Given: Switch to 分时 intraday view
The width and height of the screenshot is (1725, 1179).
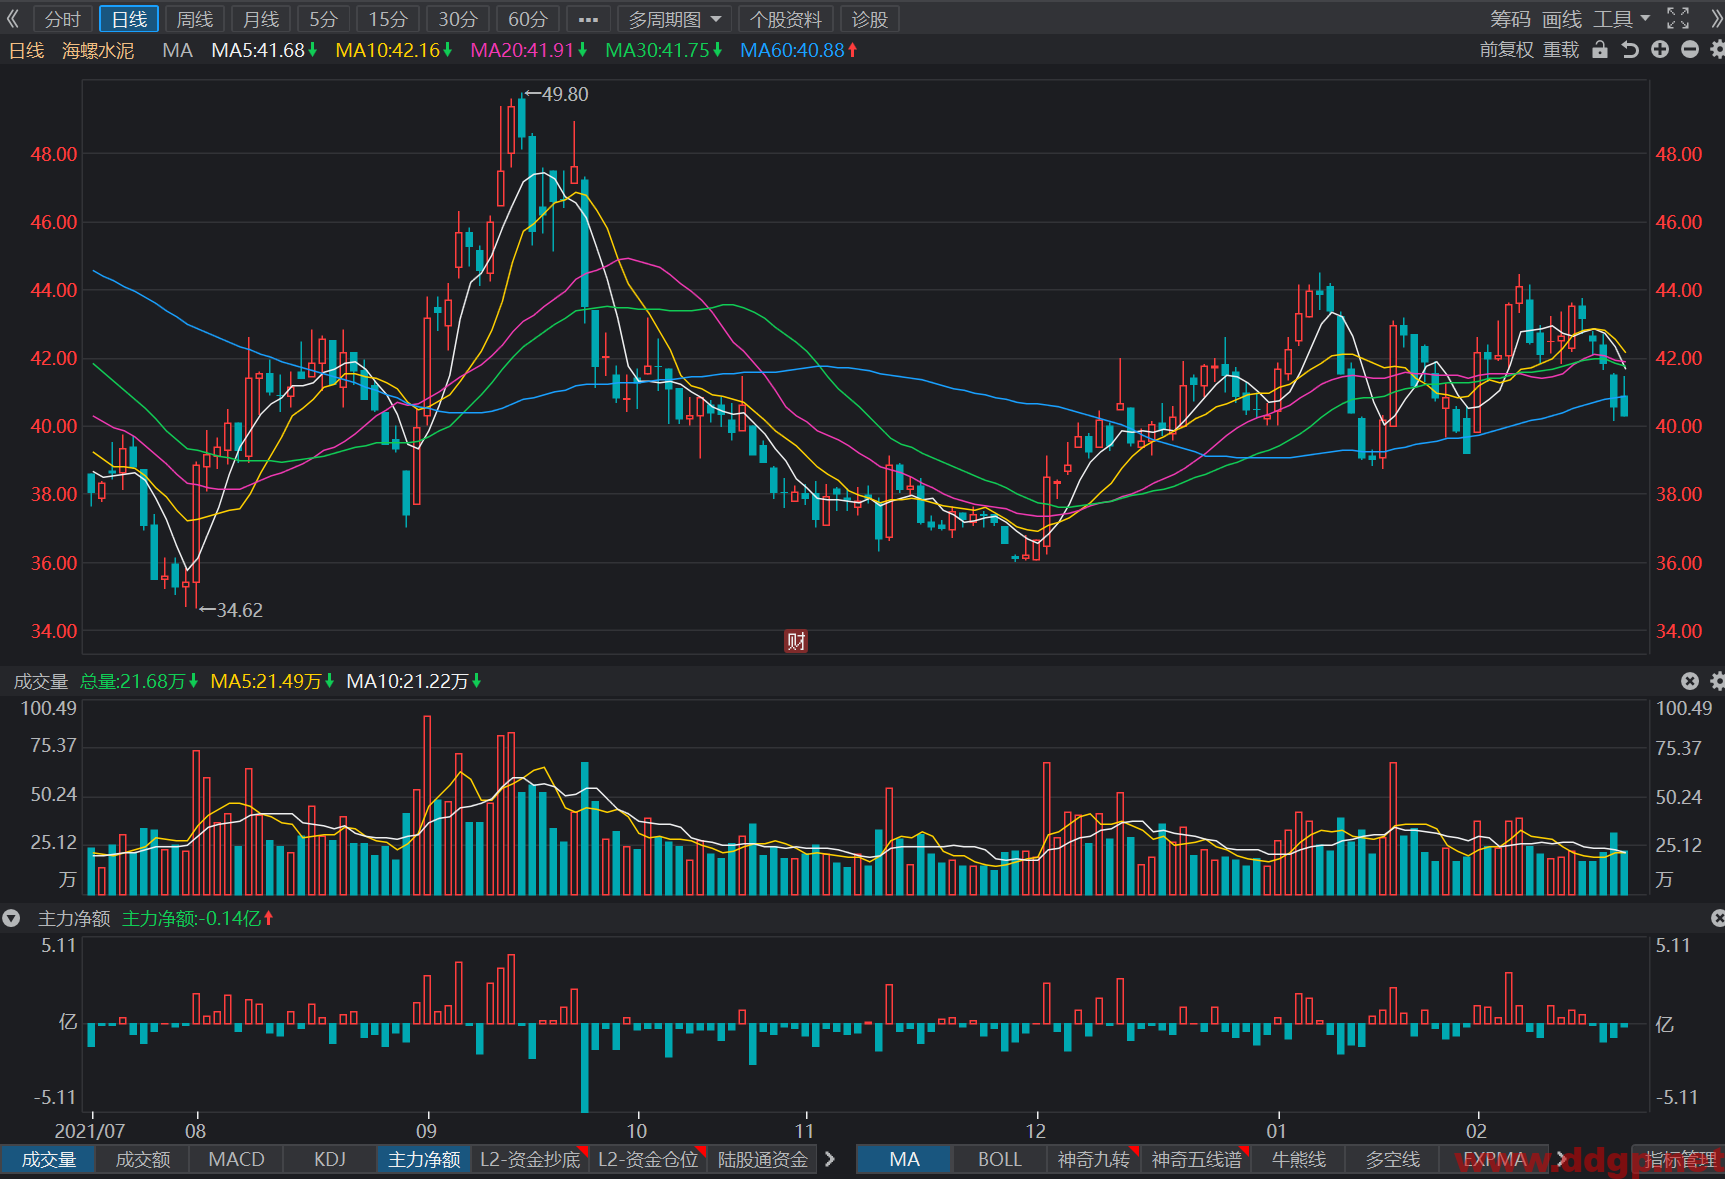Looking at the screenshot, I should tap(62, 19).
